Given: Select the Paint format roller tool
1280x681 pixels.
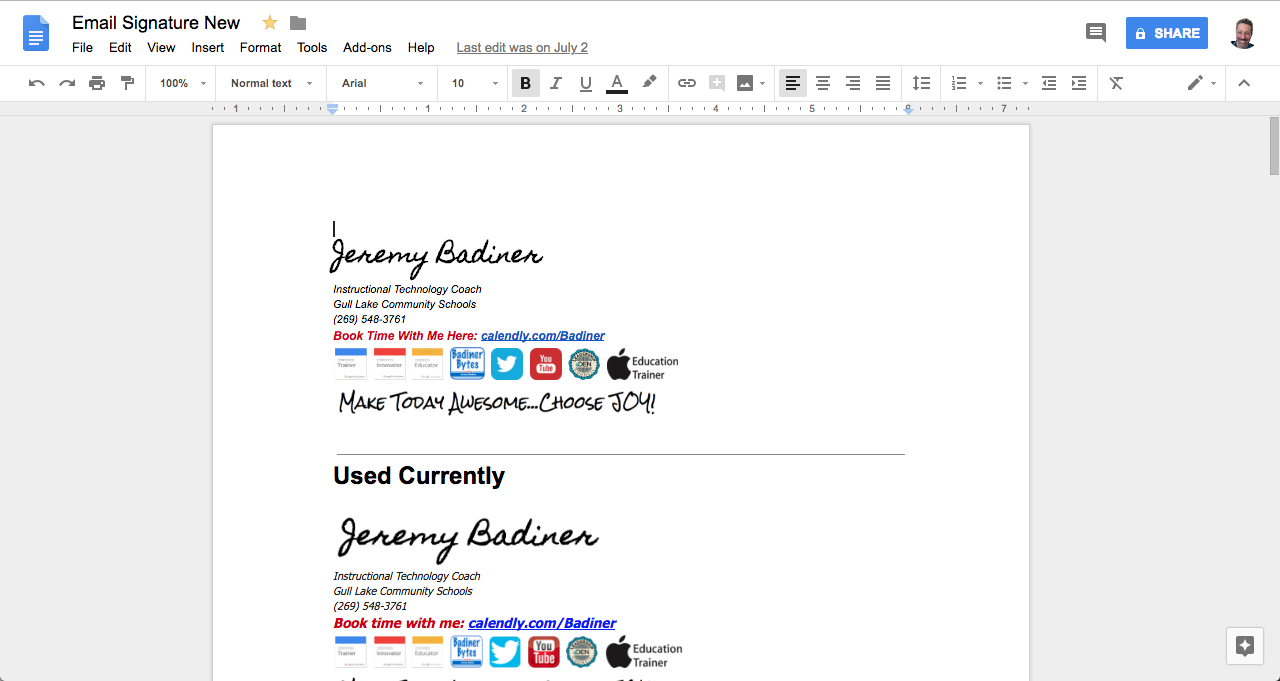Looking at the screenshot, I should point(127,83).
